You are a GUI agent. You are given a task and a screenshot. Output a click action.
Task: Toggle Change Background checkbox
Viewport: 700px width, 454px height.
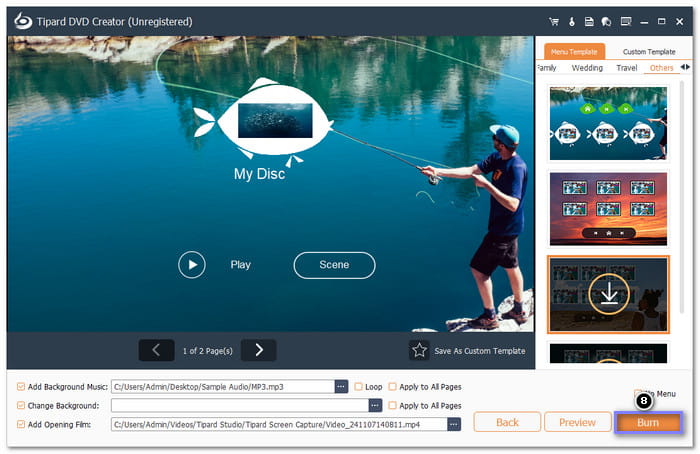[21, 405]
